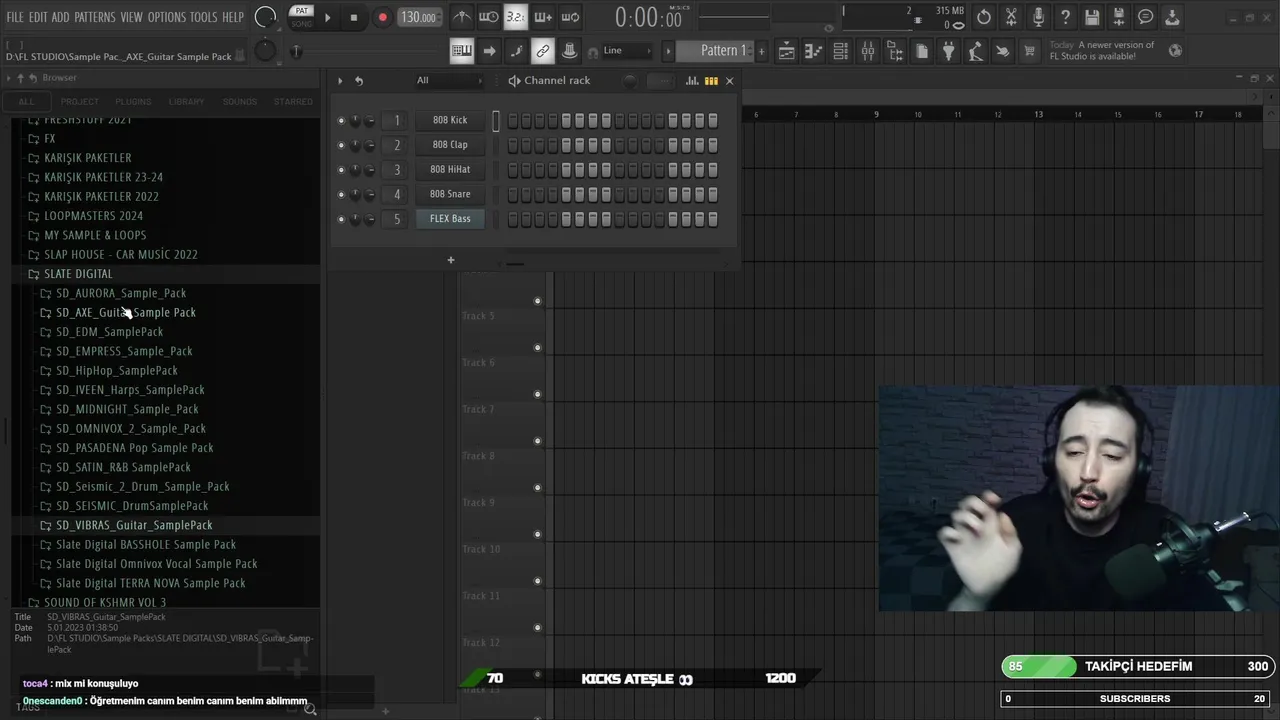The height and width of the screenshot is (720, 1280).
Task: Open the ADD menu
Action: point(61,17)
